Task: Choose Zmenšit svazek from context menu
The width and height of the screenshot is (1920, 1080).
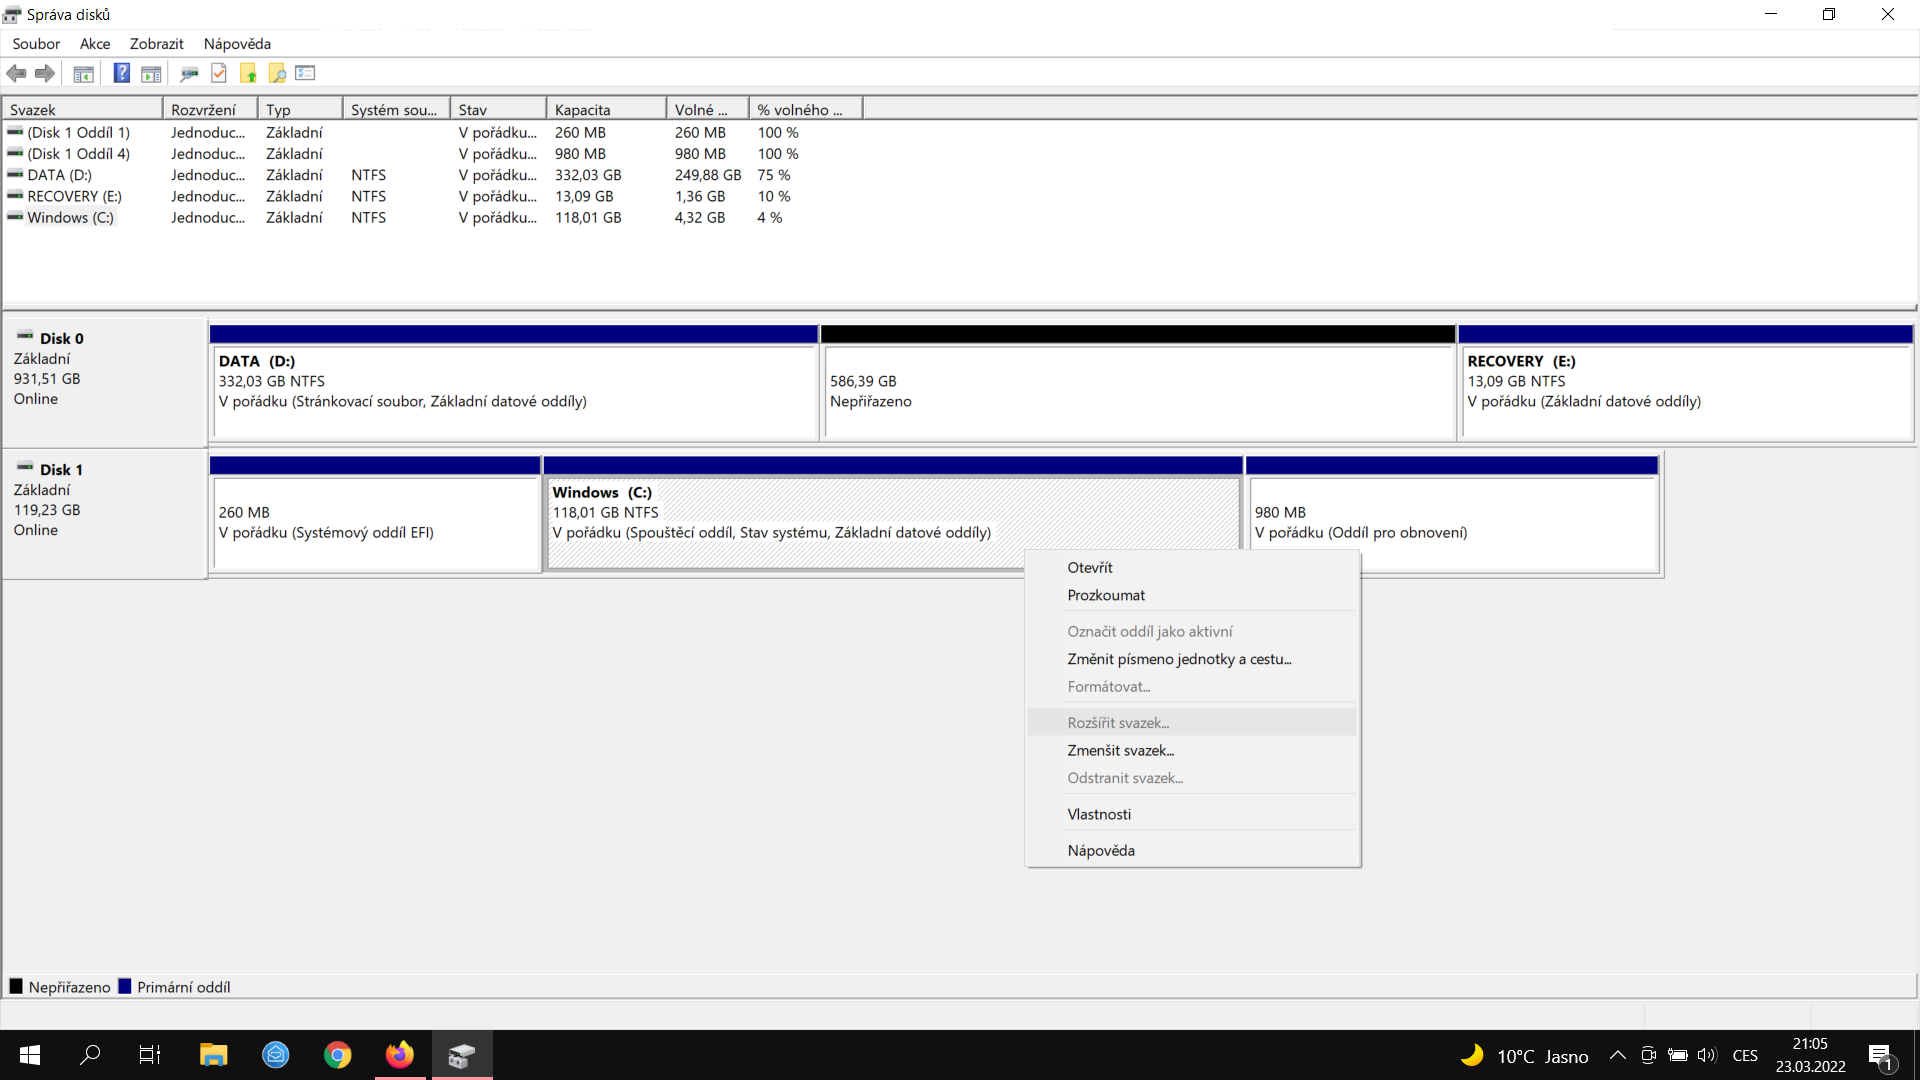Action: tap(1120, 750)
